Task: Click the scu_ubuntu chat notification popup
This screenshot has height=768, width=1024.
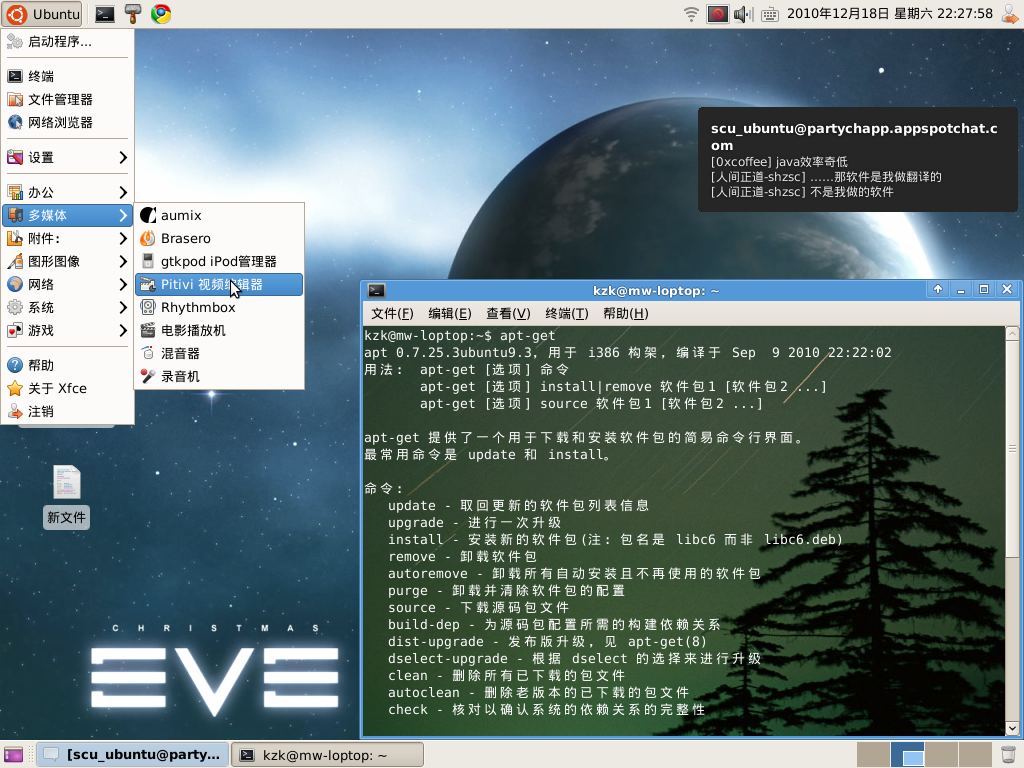Action: [x=857, y=160]
